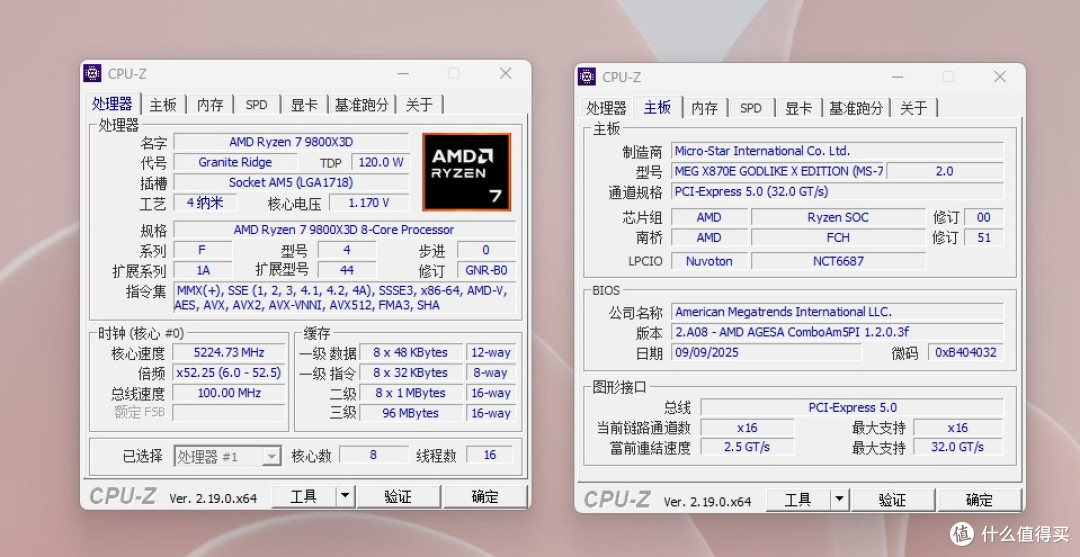Screen dimensions: 1080x557
Task: Switch to SPD tab in right CPU-Z window
Action: coord(751,108)
